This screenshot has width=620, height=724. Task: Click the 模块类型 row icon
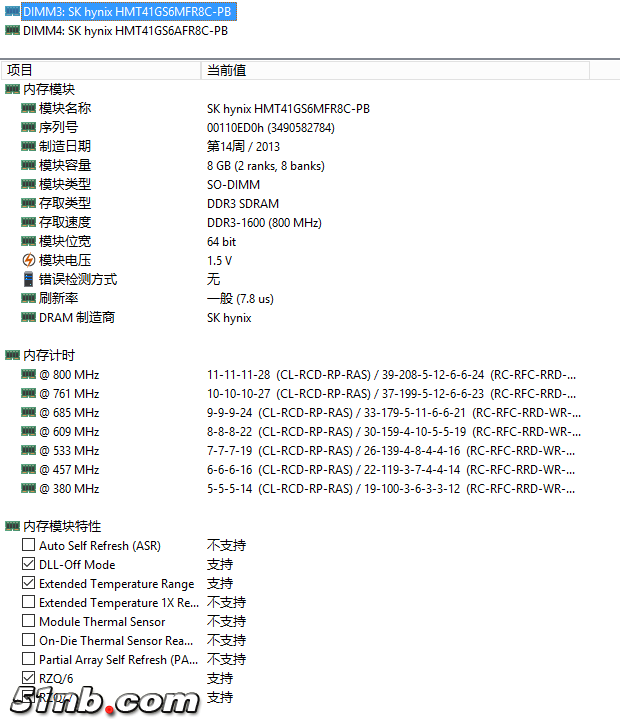point(29,184)
